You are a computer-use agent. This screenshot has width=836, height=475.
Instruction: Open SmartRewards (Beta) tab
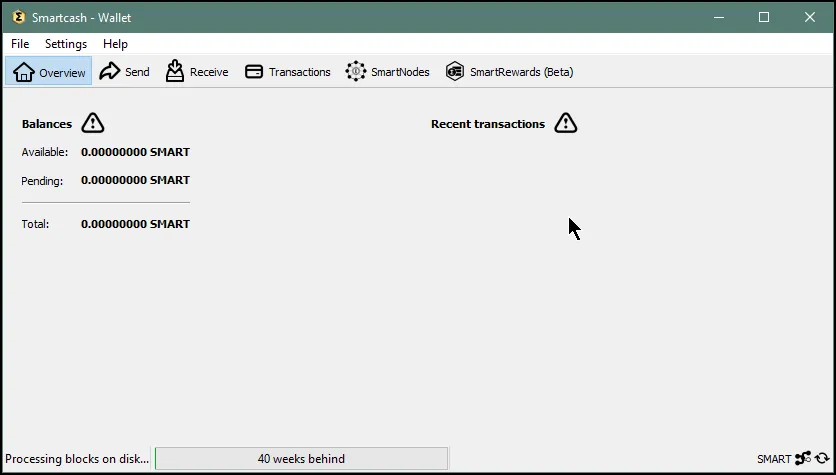coord(510,71)
